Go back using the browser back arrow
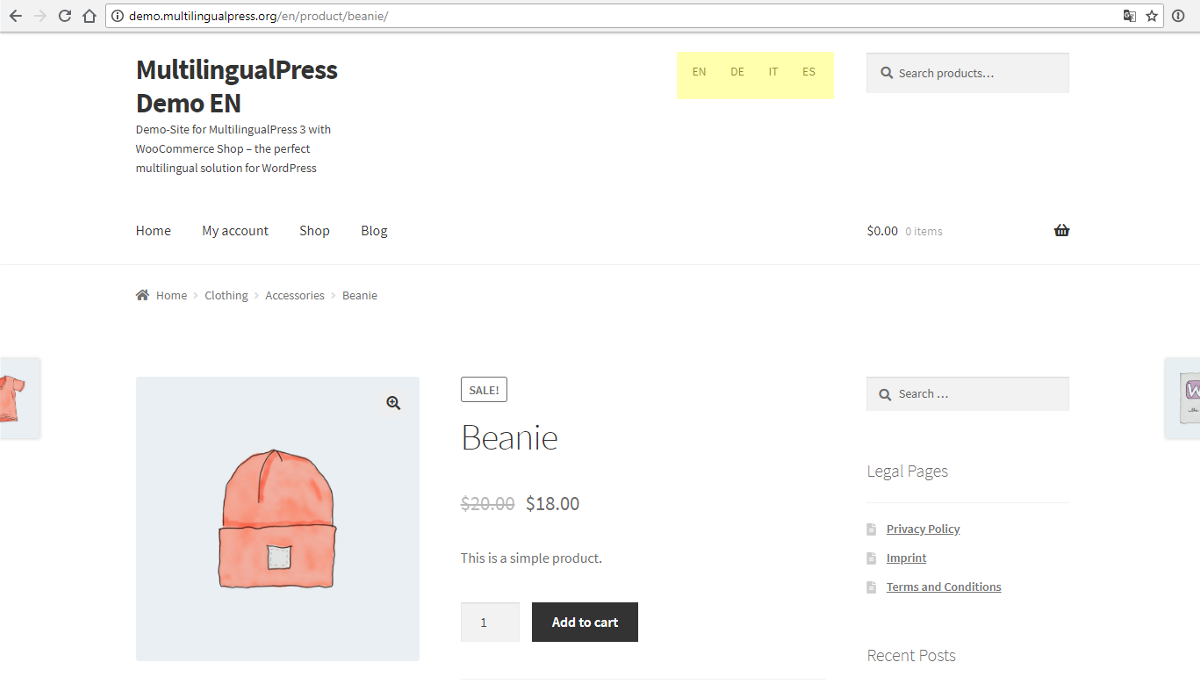The width and height of the screenshot is (1200, 684). coord(15,16)
